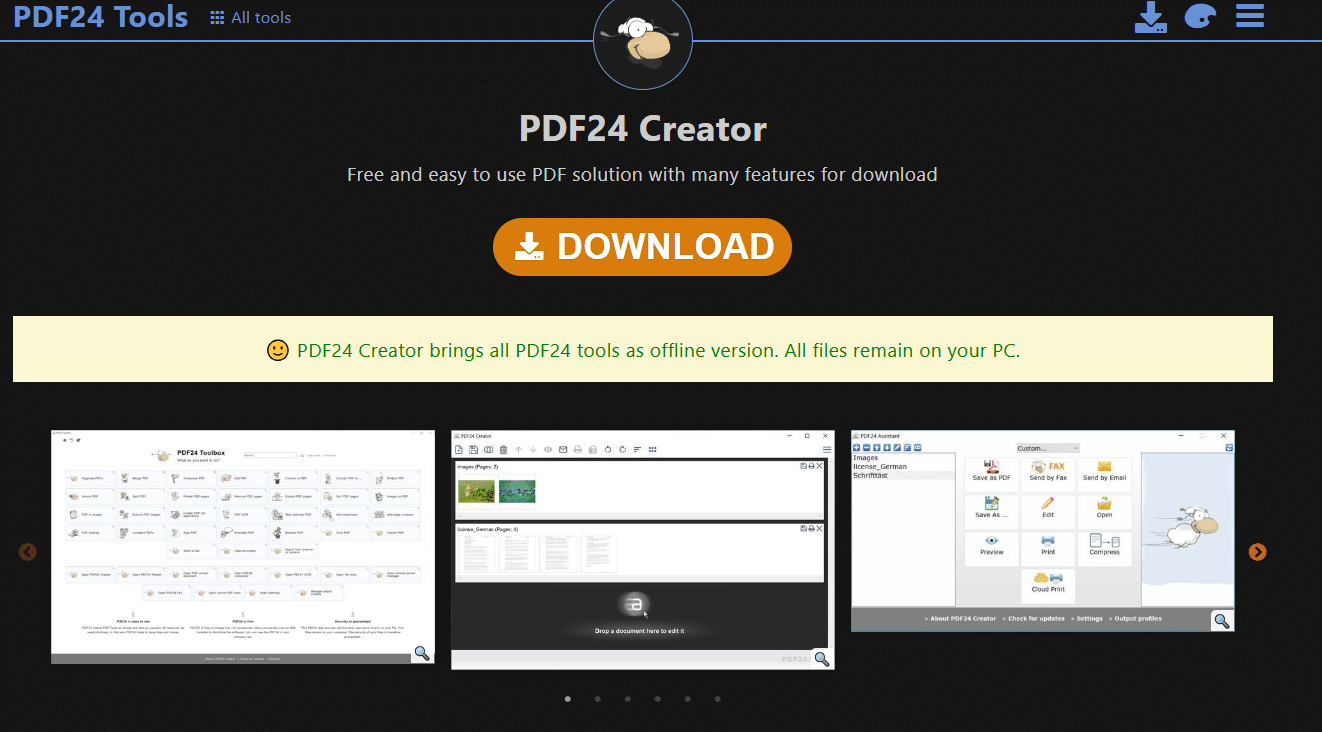Click Send by Email in Assistant screenshot
This screenshot has height=732, width=1322.
coord(1105,475)
